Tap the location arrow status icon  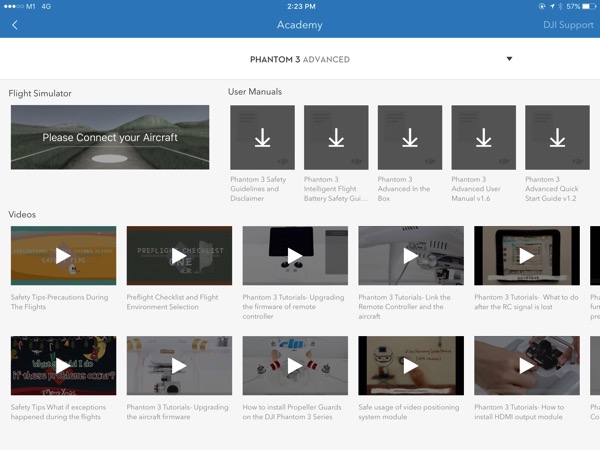click(552, 7)
